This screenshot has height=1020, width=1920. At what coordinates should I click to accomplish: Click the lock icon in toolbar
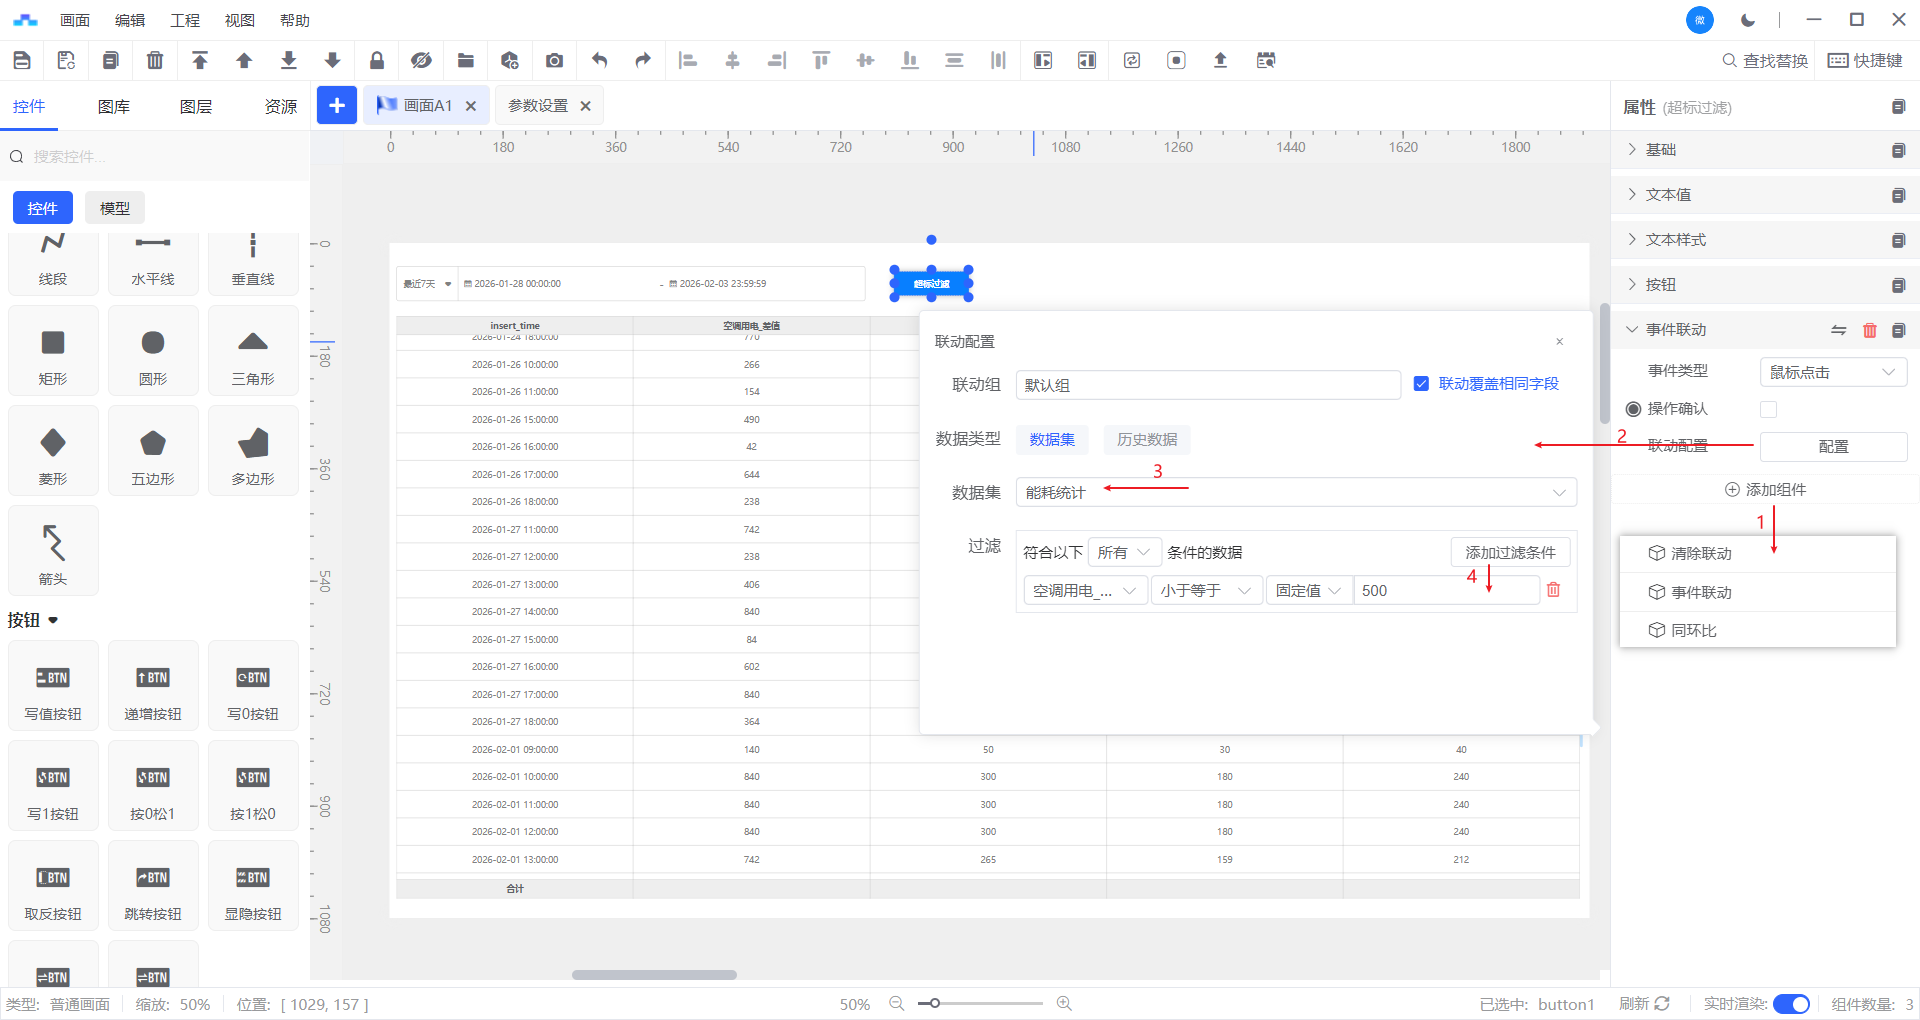point(377,60)
